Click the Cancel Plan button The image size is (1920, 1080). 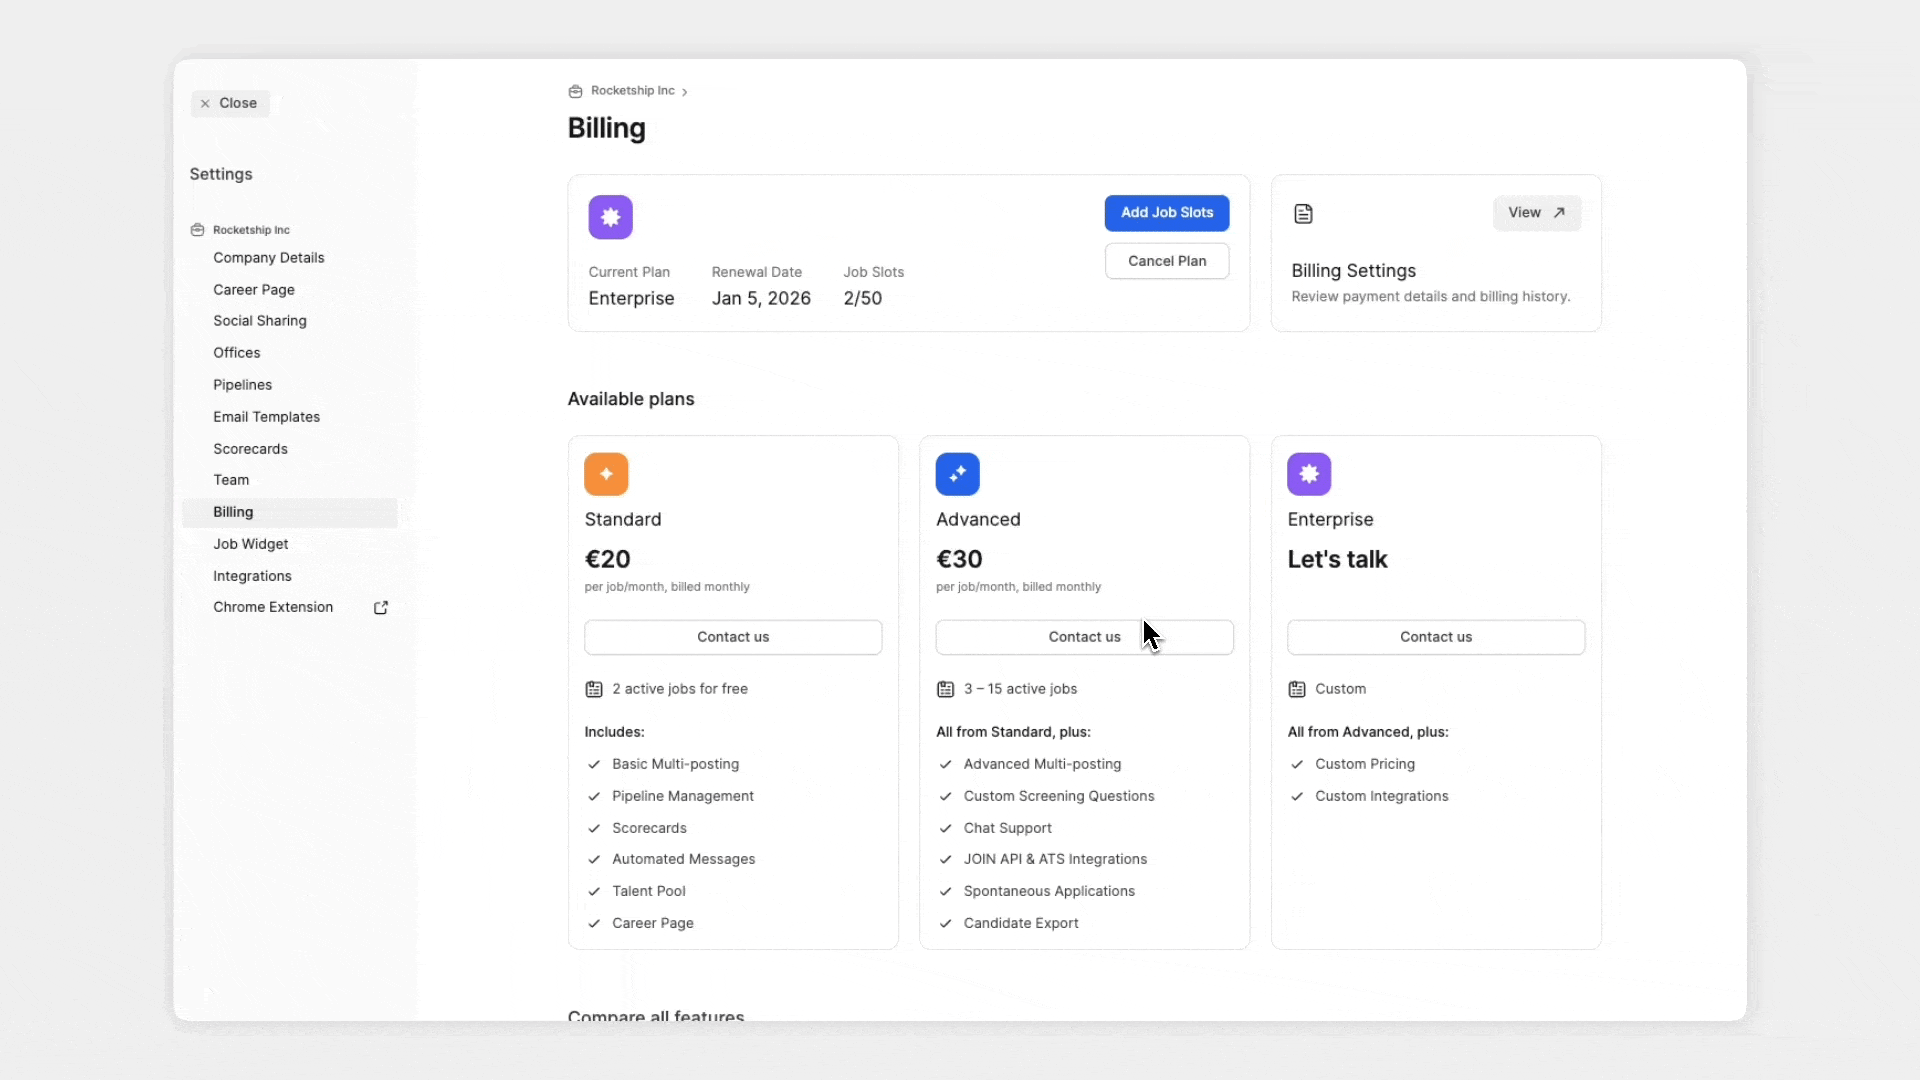(x=1166, y=261)
